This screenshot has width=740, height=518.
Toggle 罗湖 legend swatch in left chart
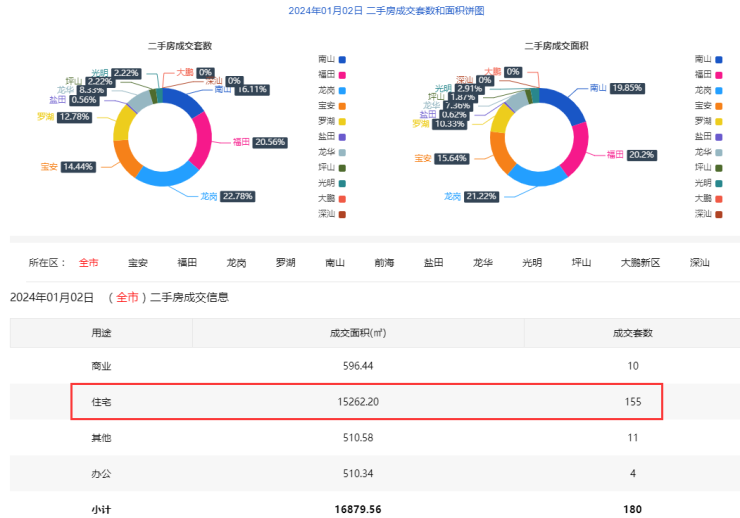[342, 122]
